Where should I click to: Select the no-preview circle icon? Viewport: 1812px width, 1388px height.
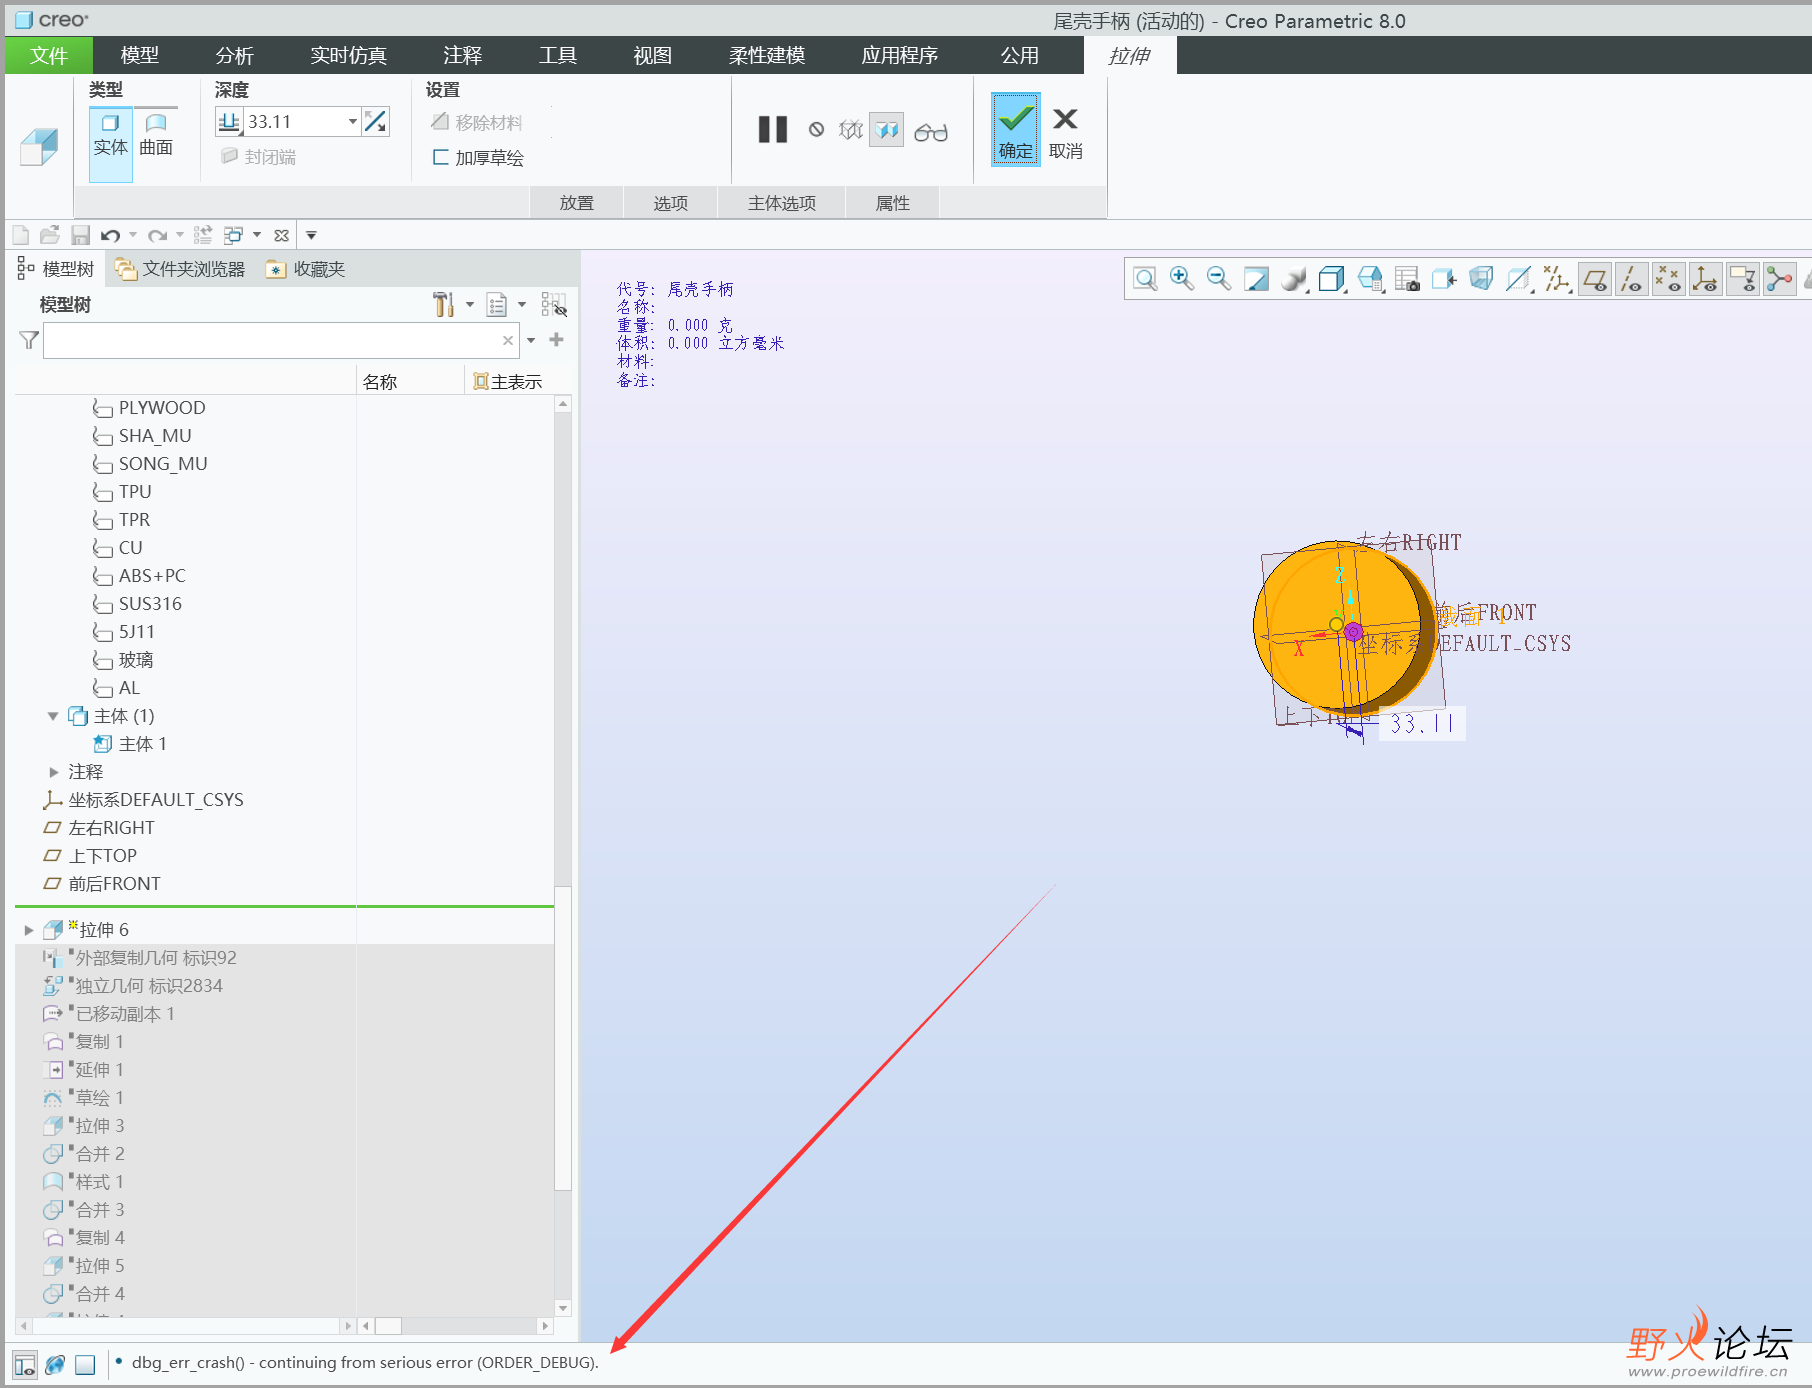tap(817, 130)
